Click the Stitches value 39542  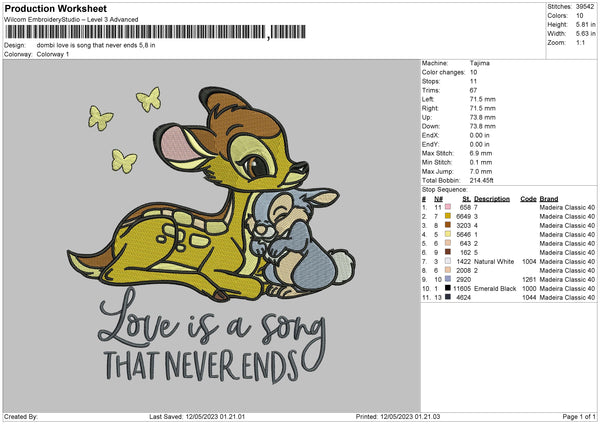pos(585,7)
